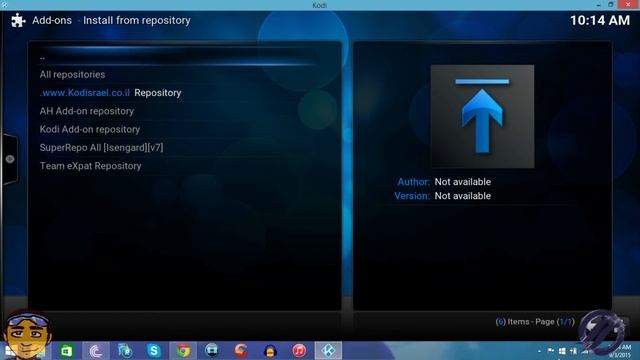Open the headphones app icon in taskbar

270,351
